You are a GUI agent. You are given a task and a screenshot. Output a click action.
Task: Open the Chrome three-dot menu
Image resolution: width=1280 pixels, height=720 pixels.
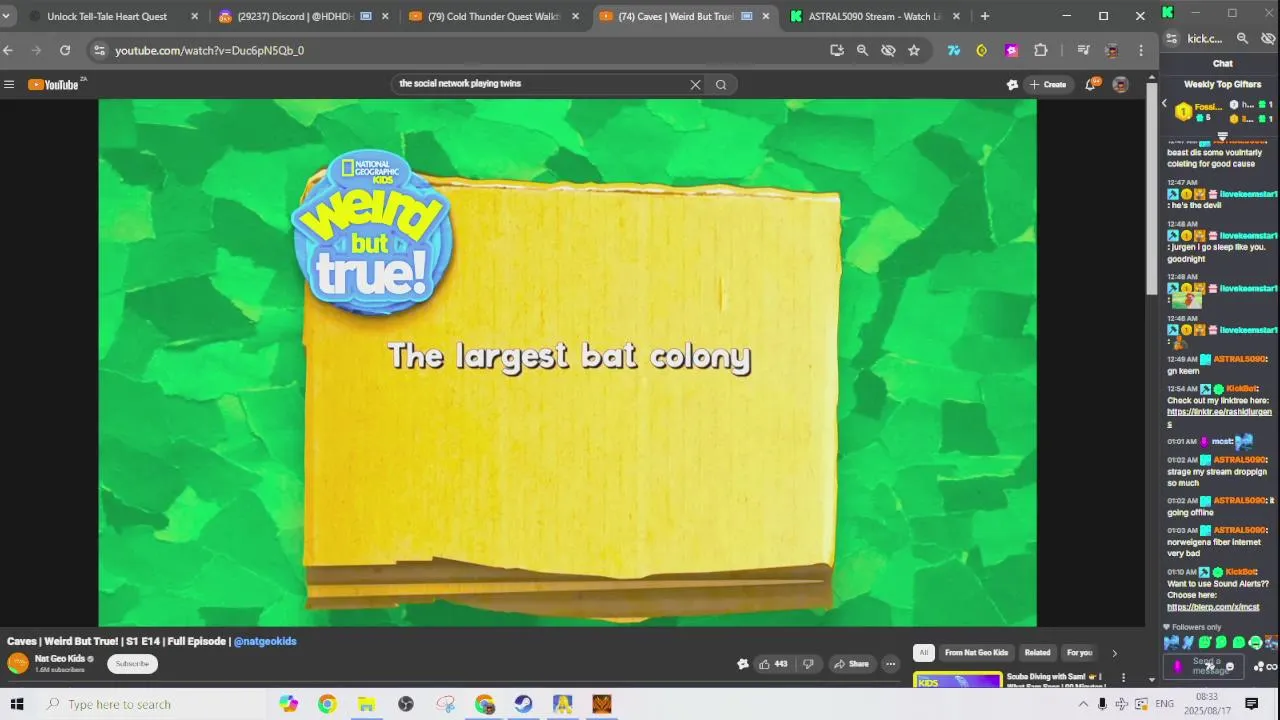click(1141, 50)
